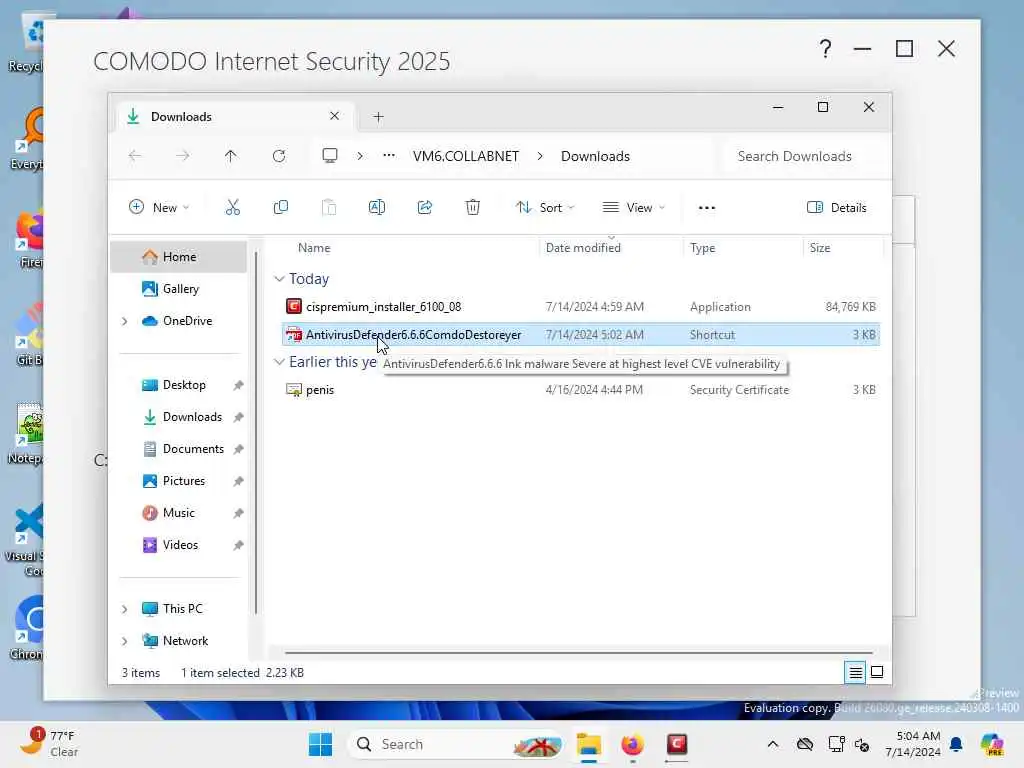1024x768 pixels.
Task: Collapse the Today group
Action: pyautogui.click(x=280, y=279)
